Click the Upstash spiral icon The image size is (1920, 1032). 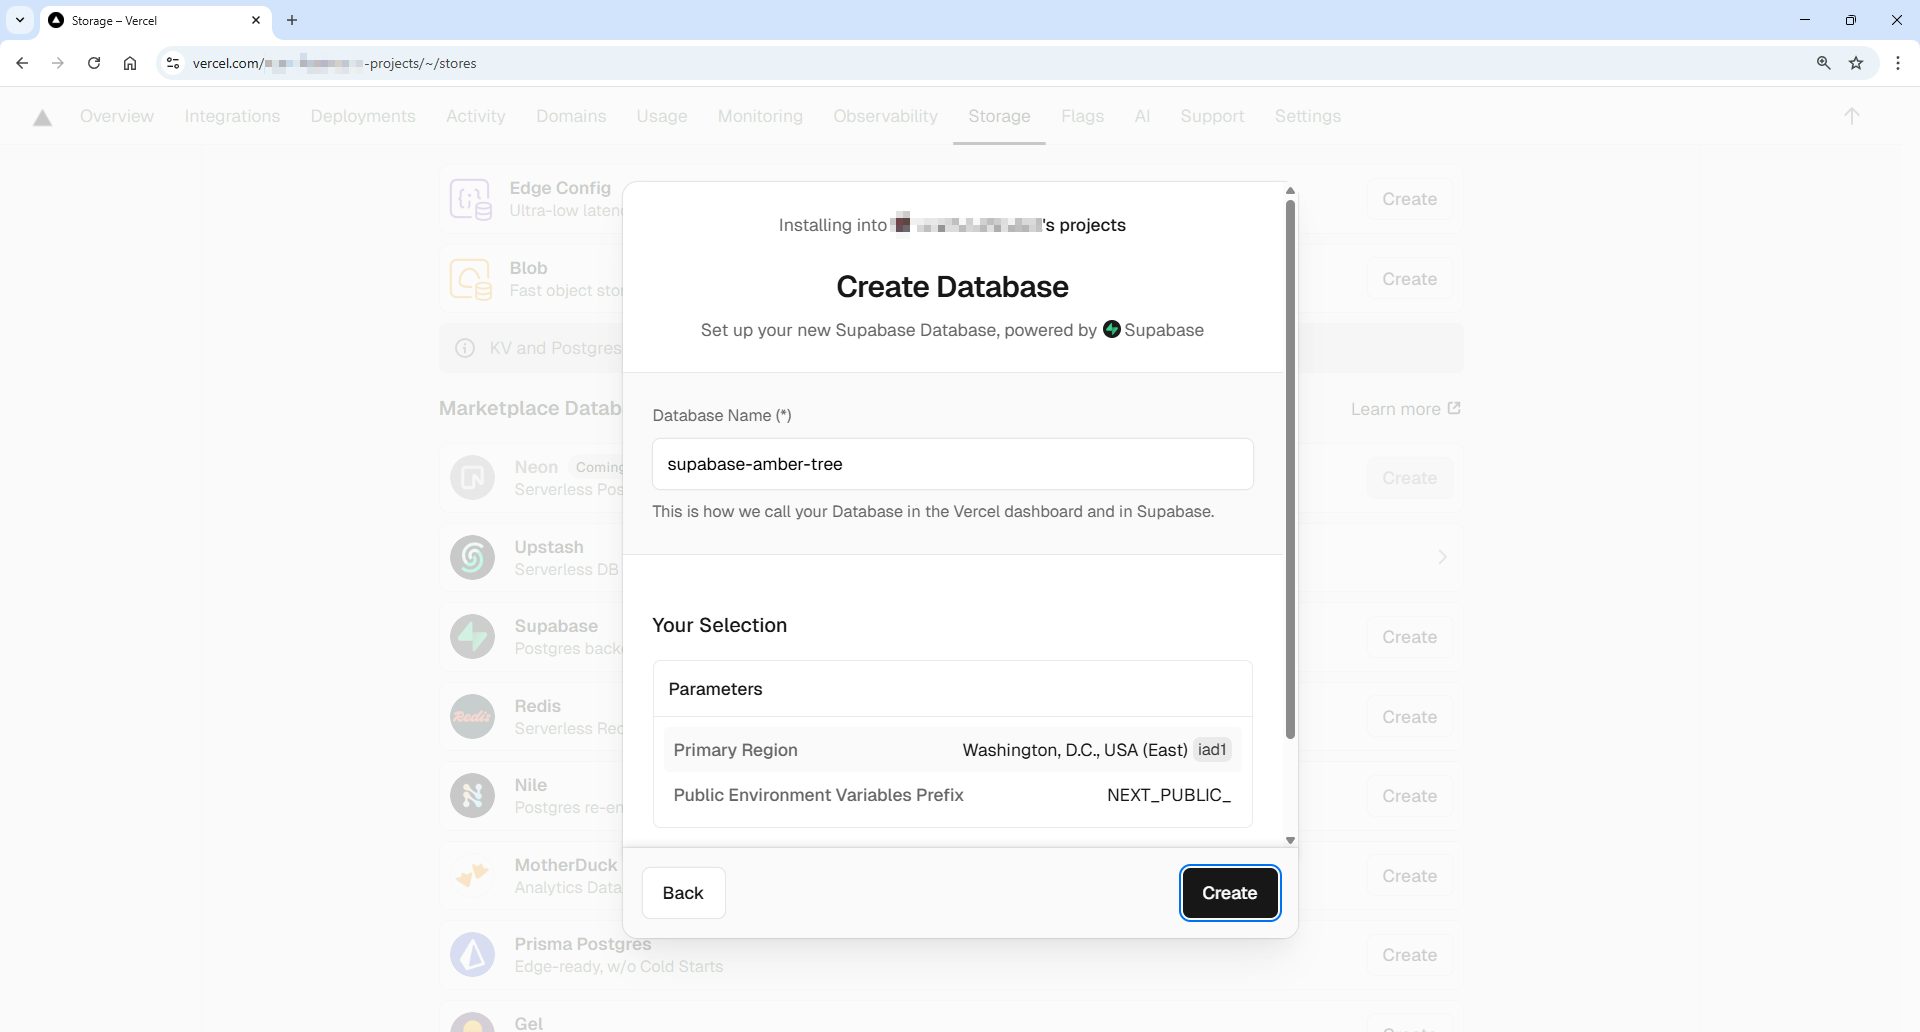pos(472,557)
